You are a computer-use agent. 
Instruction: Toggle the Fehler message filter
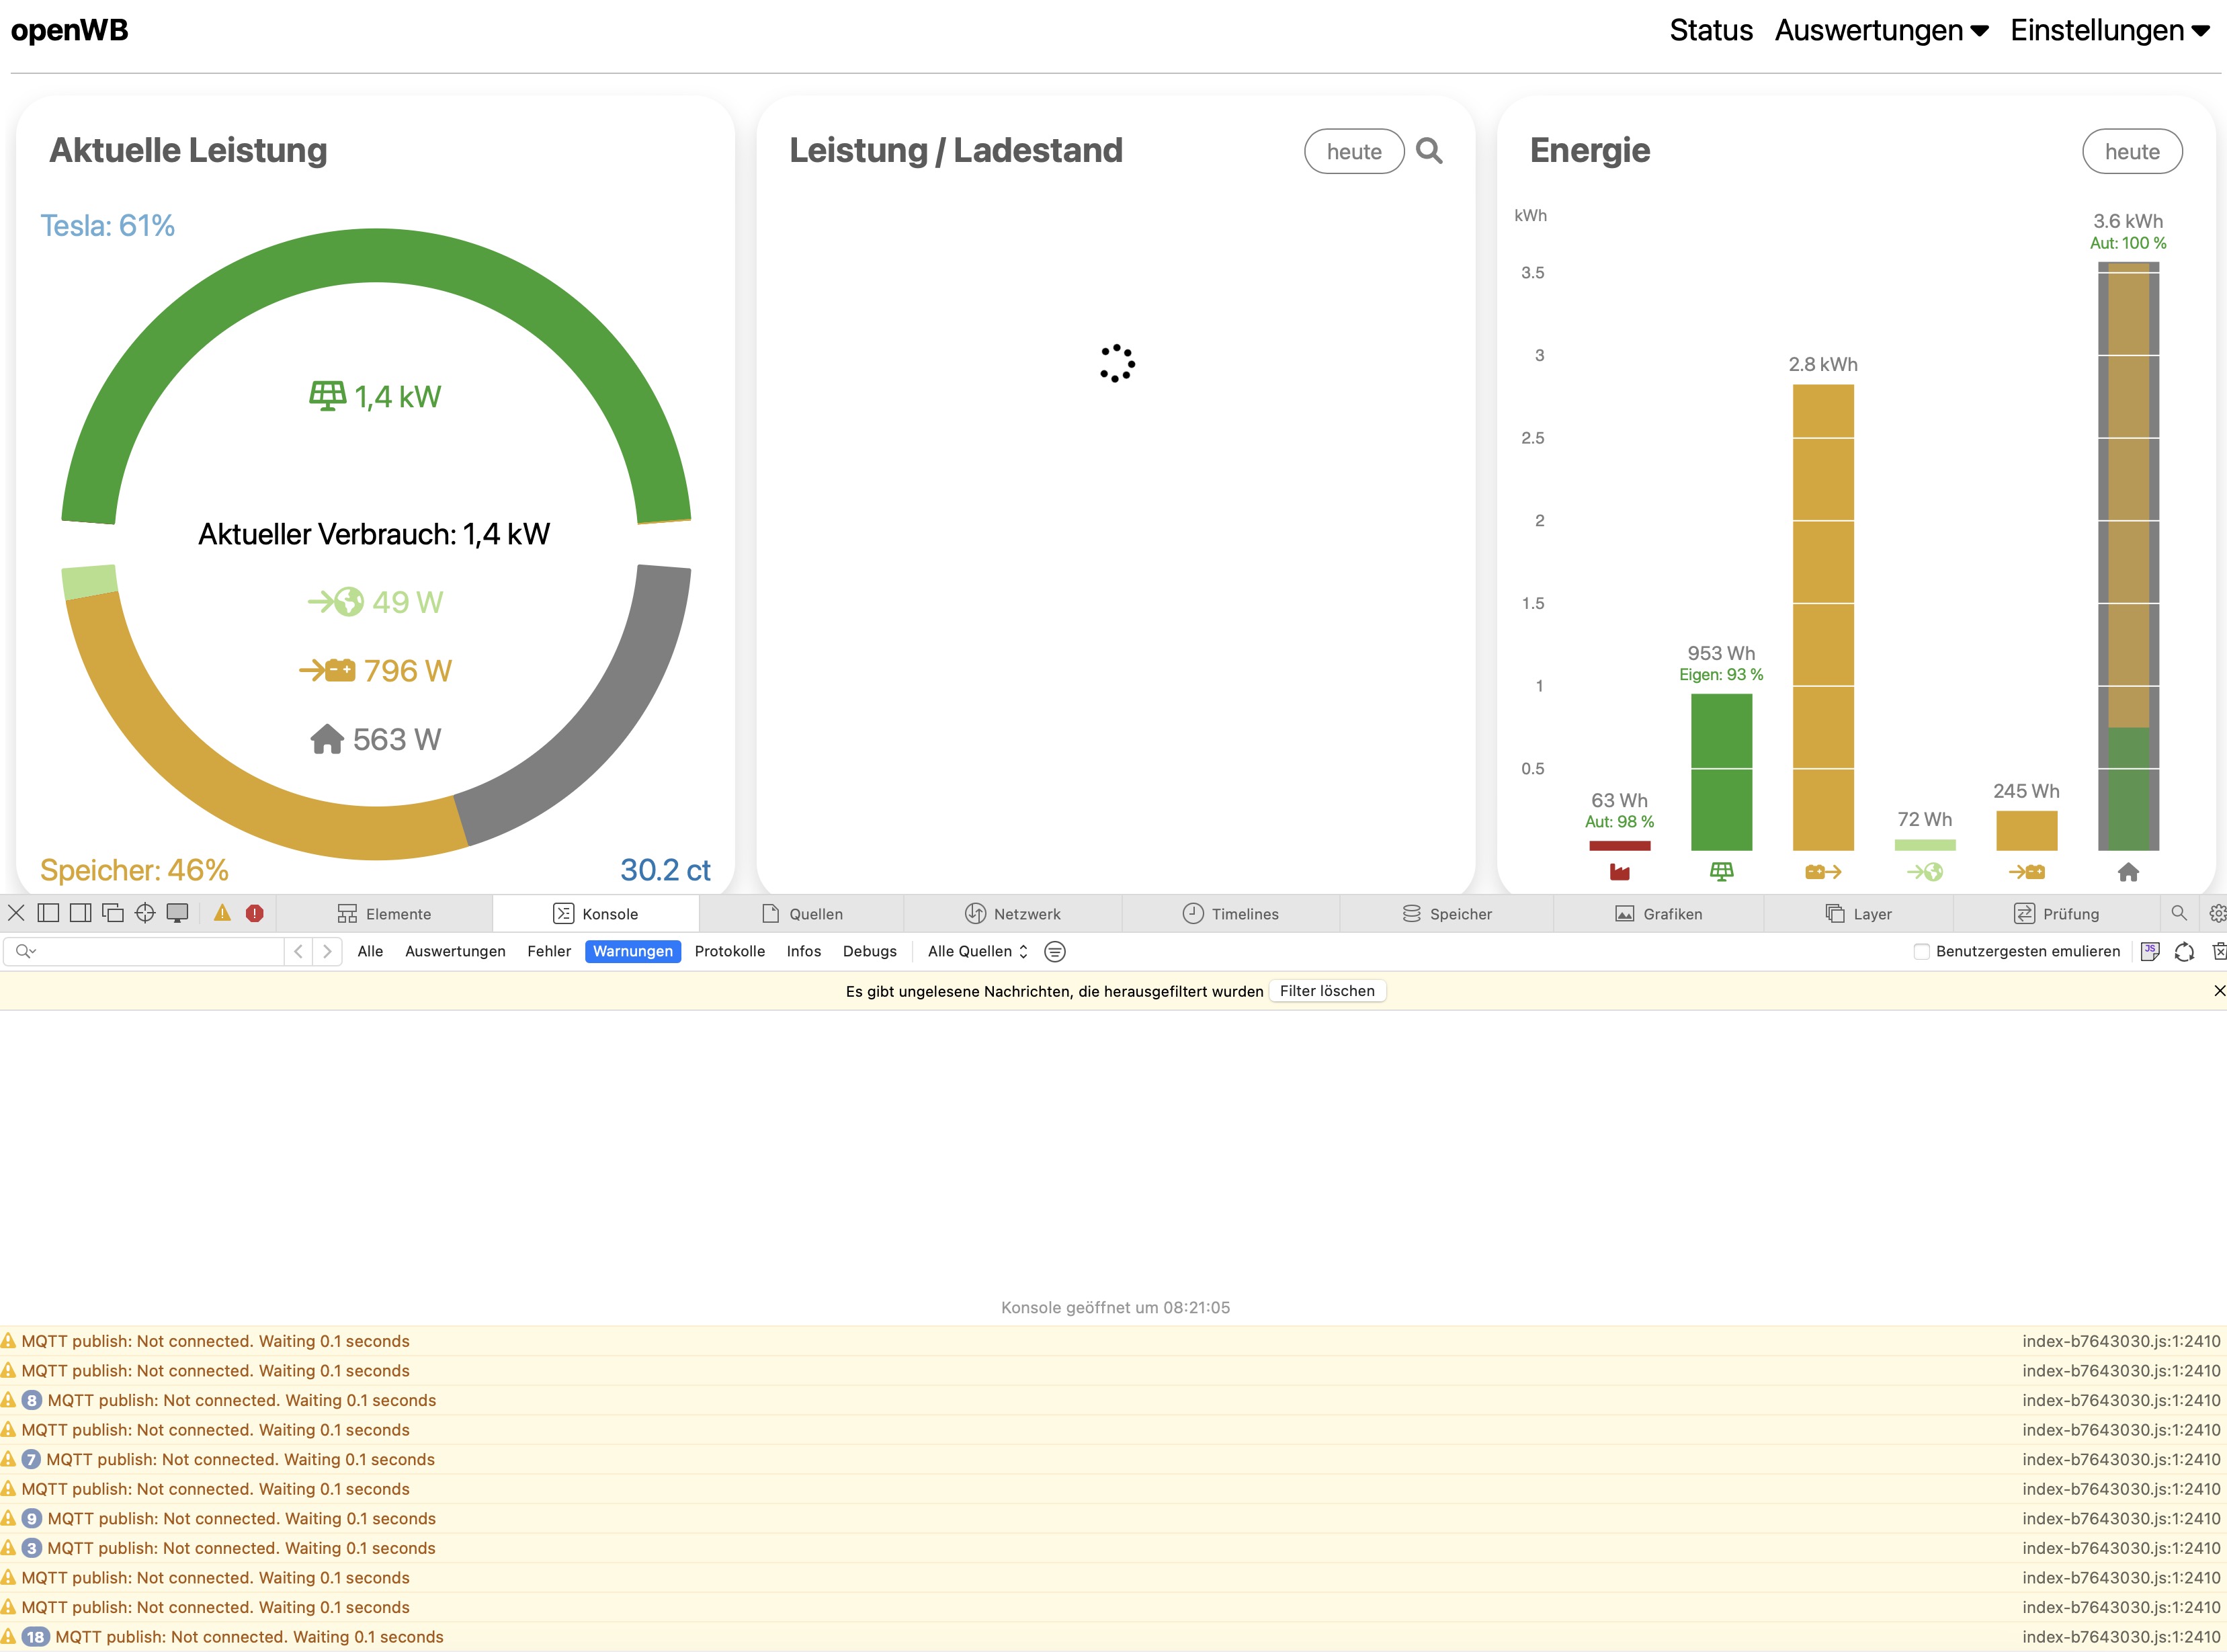tap(548, 951)
